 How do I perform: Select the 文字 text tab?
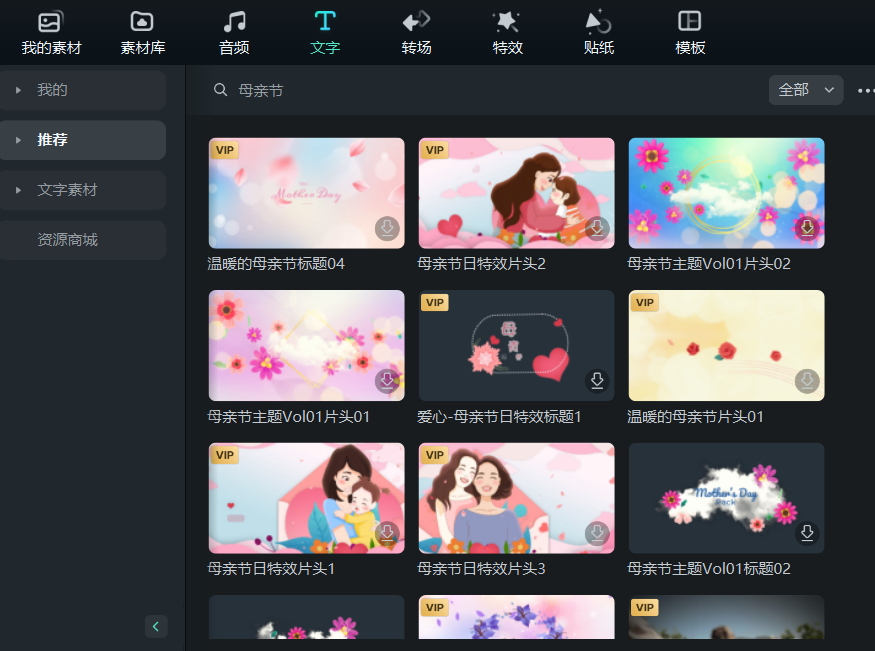click(325, 32)
